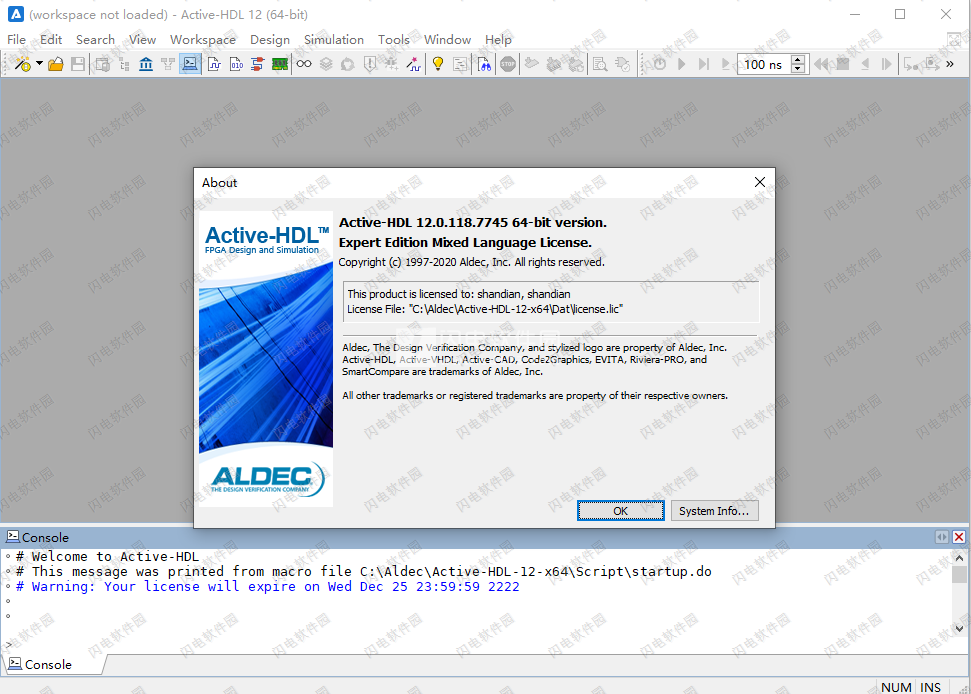Viewport: 971px width, 694px height.
Task: Click the plug with checkmark icon
Action: coord(623,64)
